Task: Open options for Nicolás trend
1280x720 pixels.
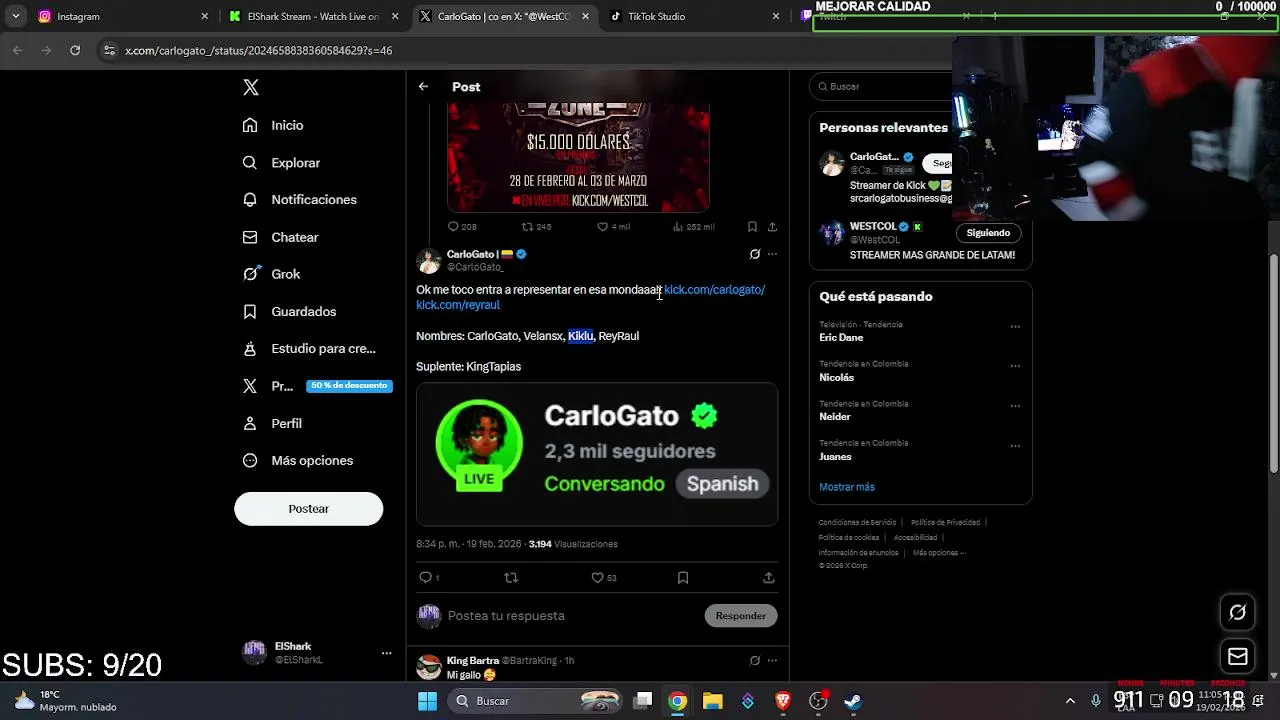Action: click(1015, 366)
